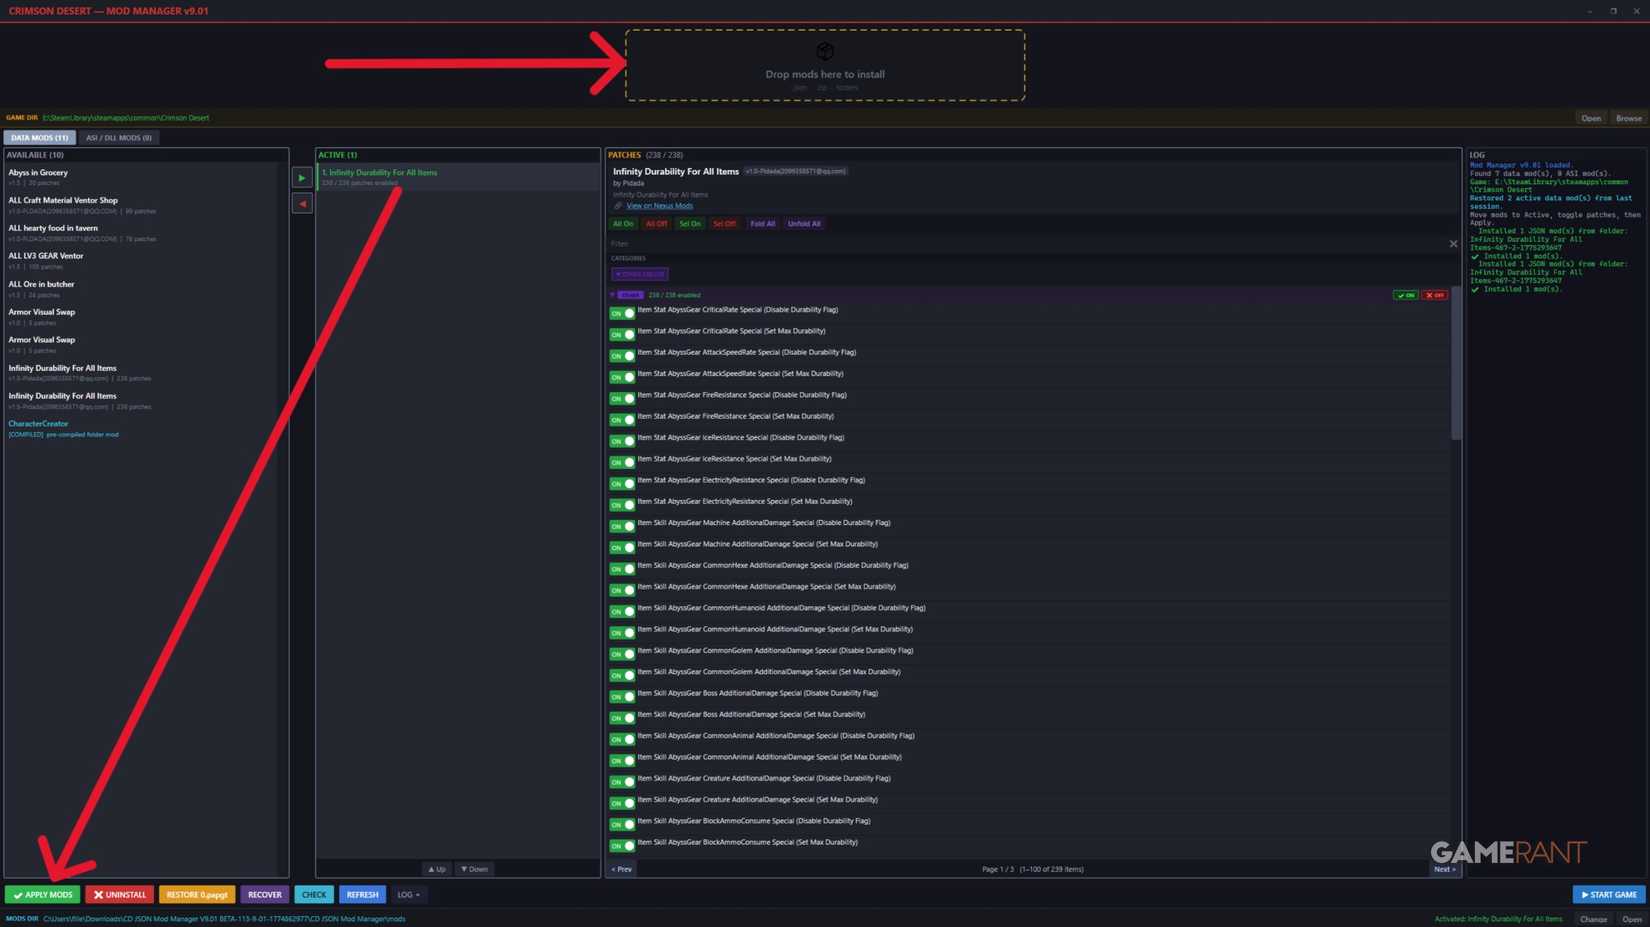Select ALL hearty food in tavern mod
The height and width of the screenshot is (927, 1650).
(x=141, y=233)
